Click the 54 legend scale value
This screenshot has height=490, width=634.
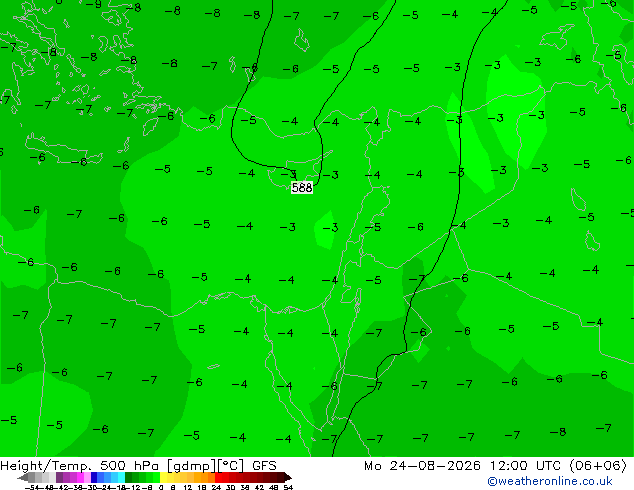click(x=288, y=487)
